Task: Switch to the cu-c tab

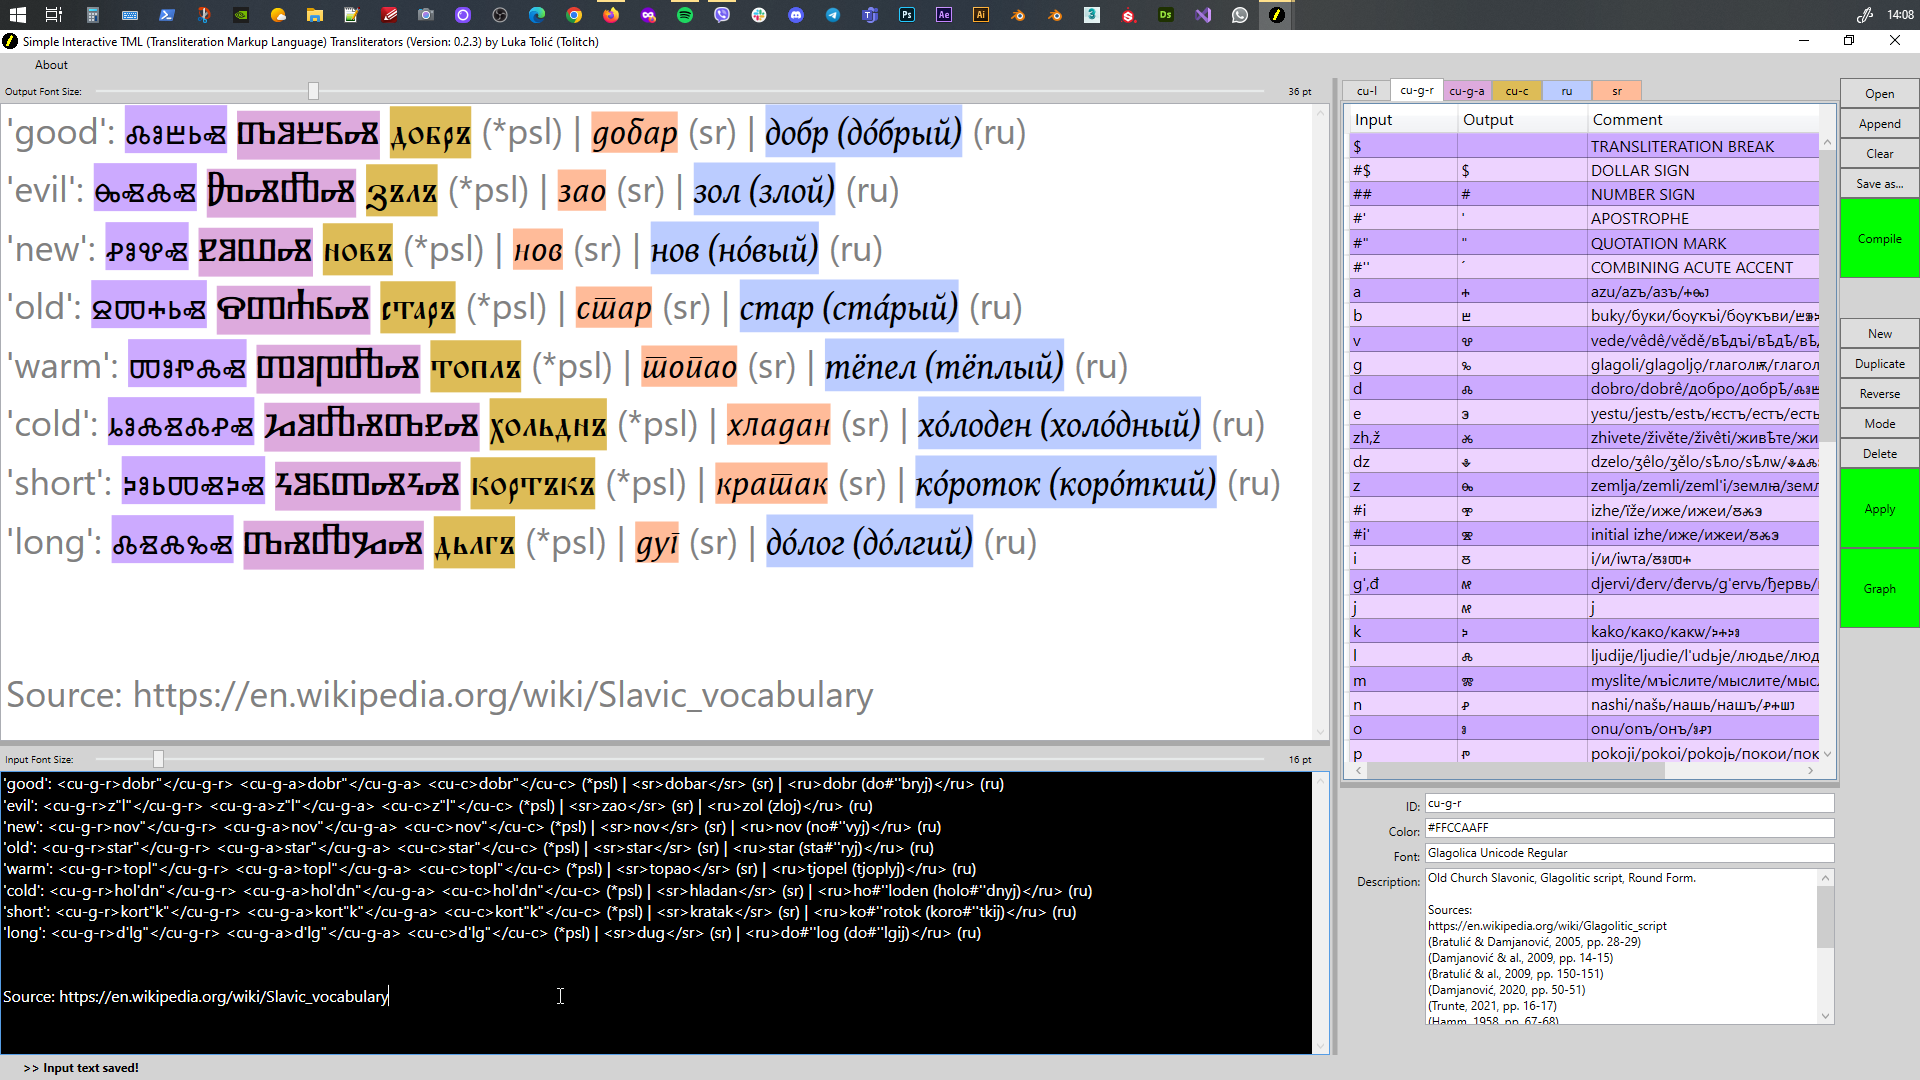Action: click(x=1516, y=91)
